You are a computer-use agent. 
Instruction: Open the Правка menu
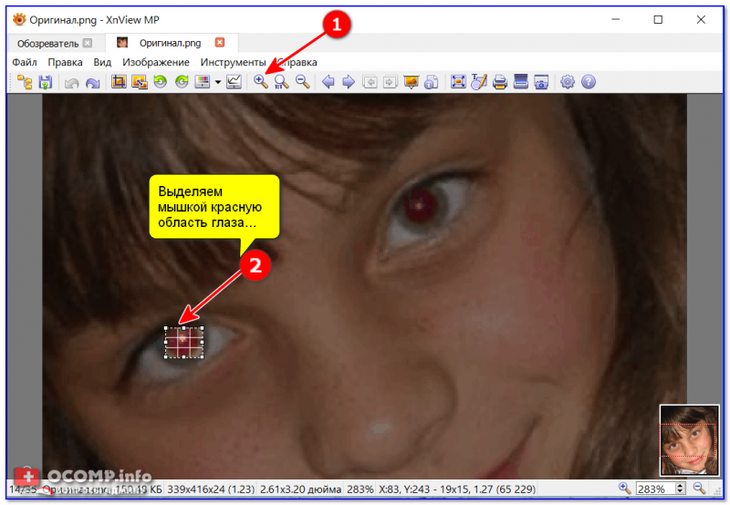pyautogui.click(x=65, y=62)
